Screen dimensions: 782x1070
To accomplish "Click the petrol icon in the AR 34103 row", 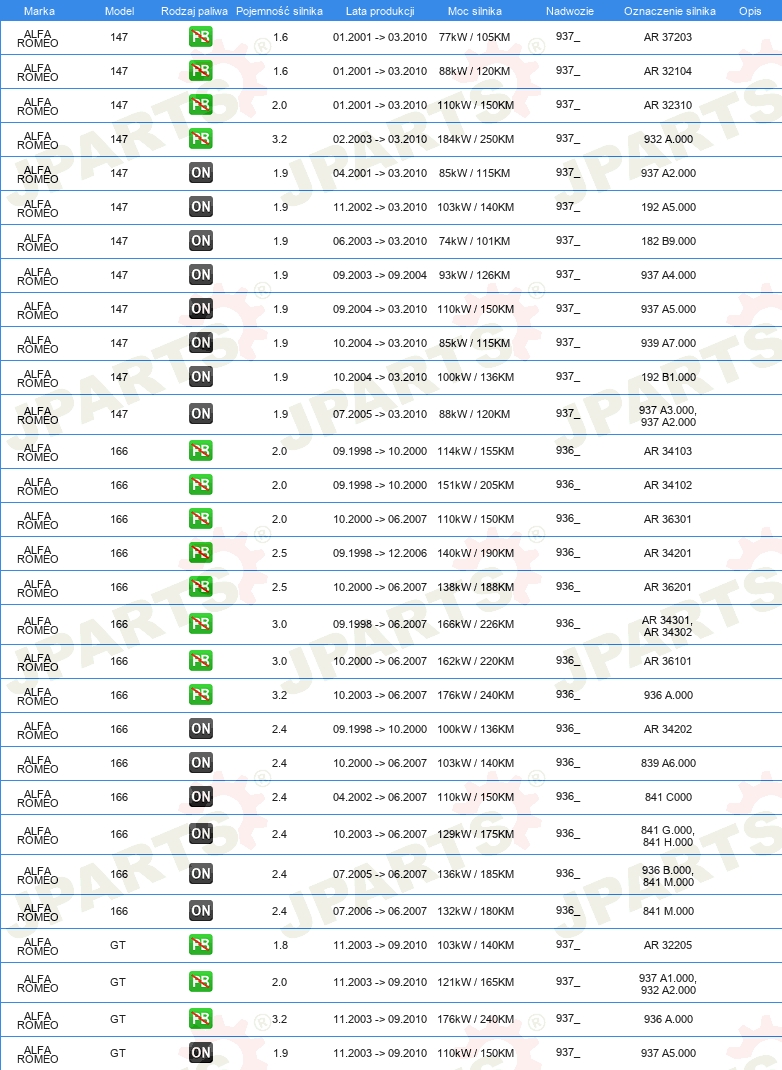I will click(201, 451).
